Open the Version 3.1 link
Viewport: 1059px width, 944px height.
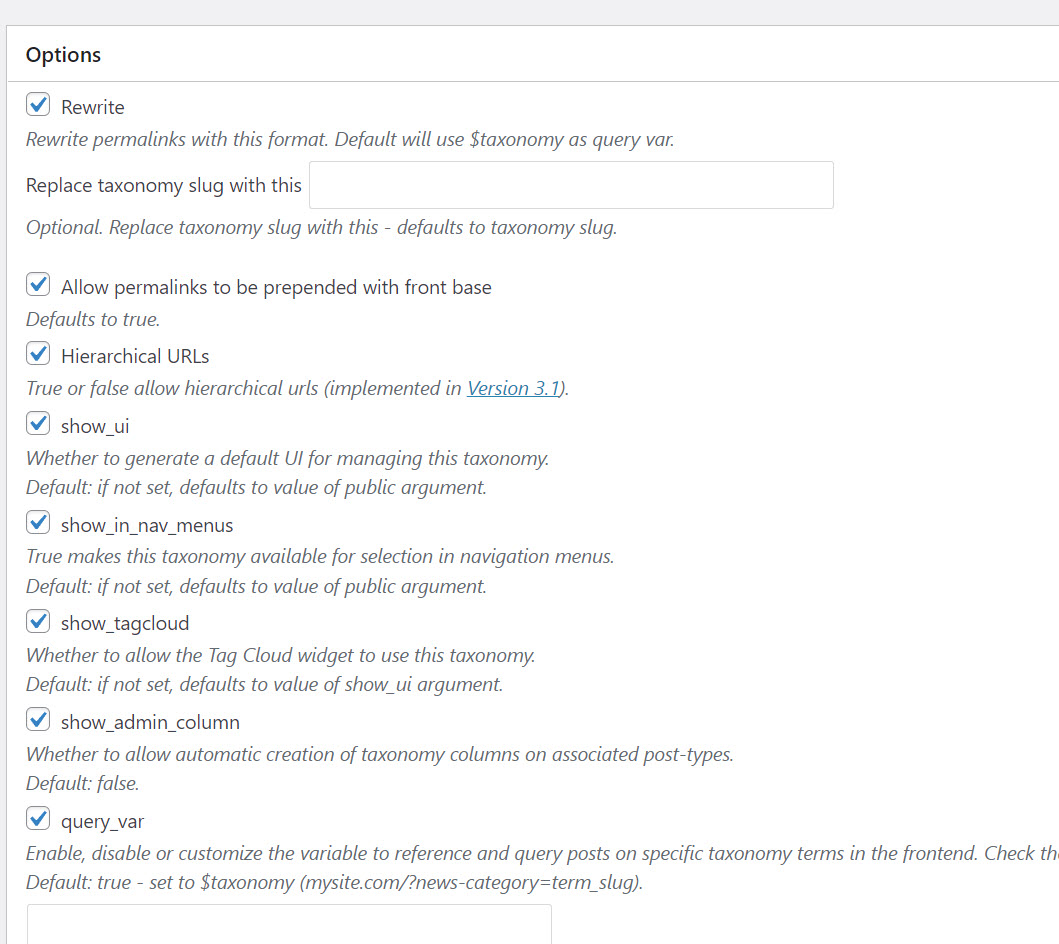coord(513,388)
